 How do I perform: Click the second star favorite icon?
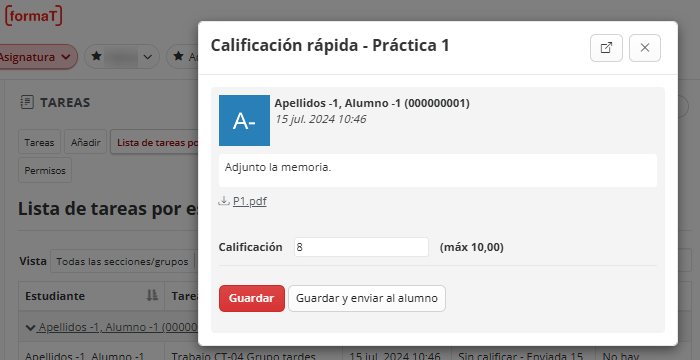click(x=179, y=56)
